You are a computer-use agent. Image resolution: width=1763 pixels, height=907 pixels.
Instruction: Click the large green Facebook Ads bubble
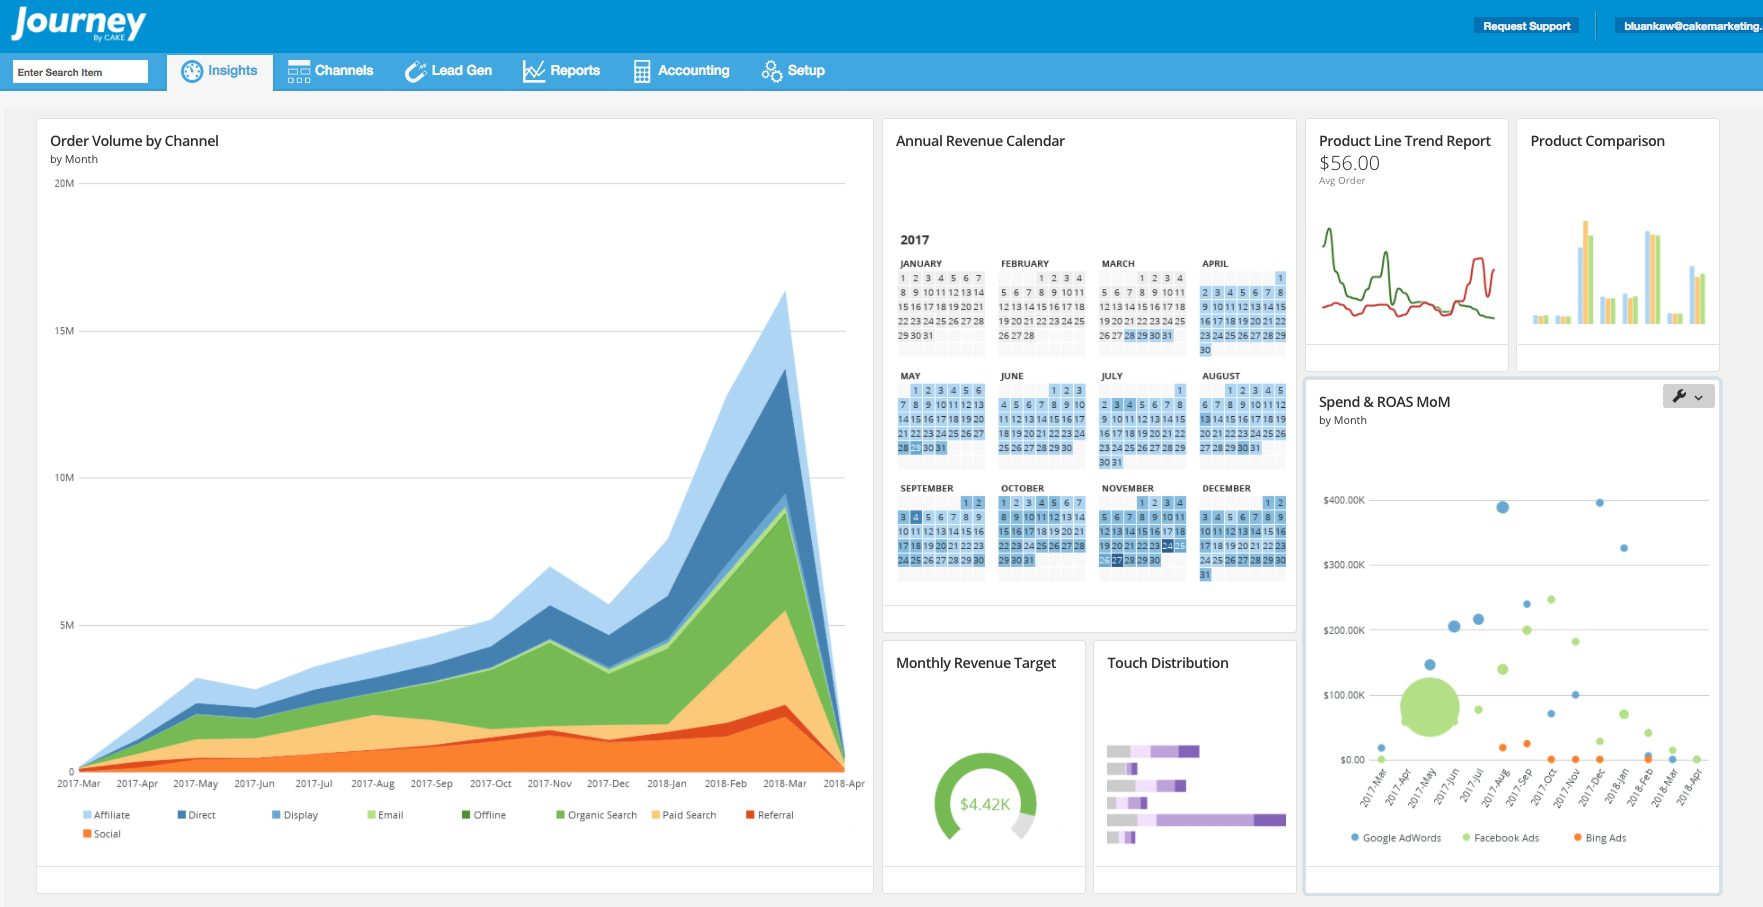(x=1429, y=707)
